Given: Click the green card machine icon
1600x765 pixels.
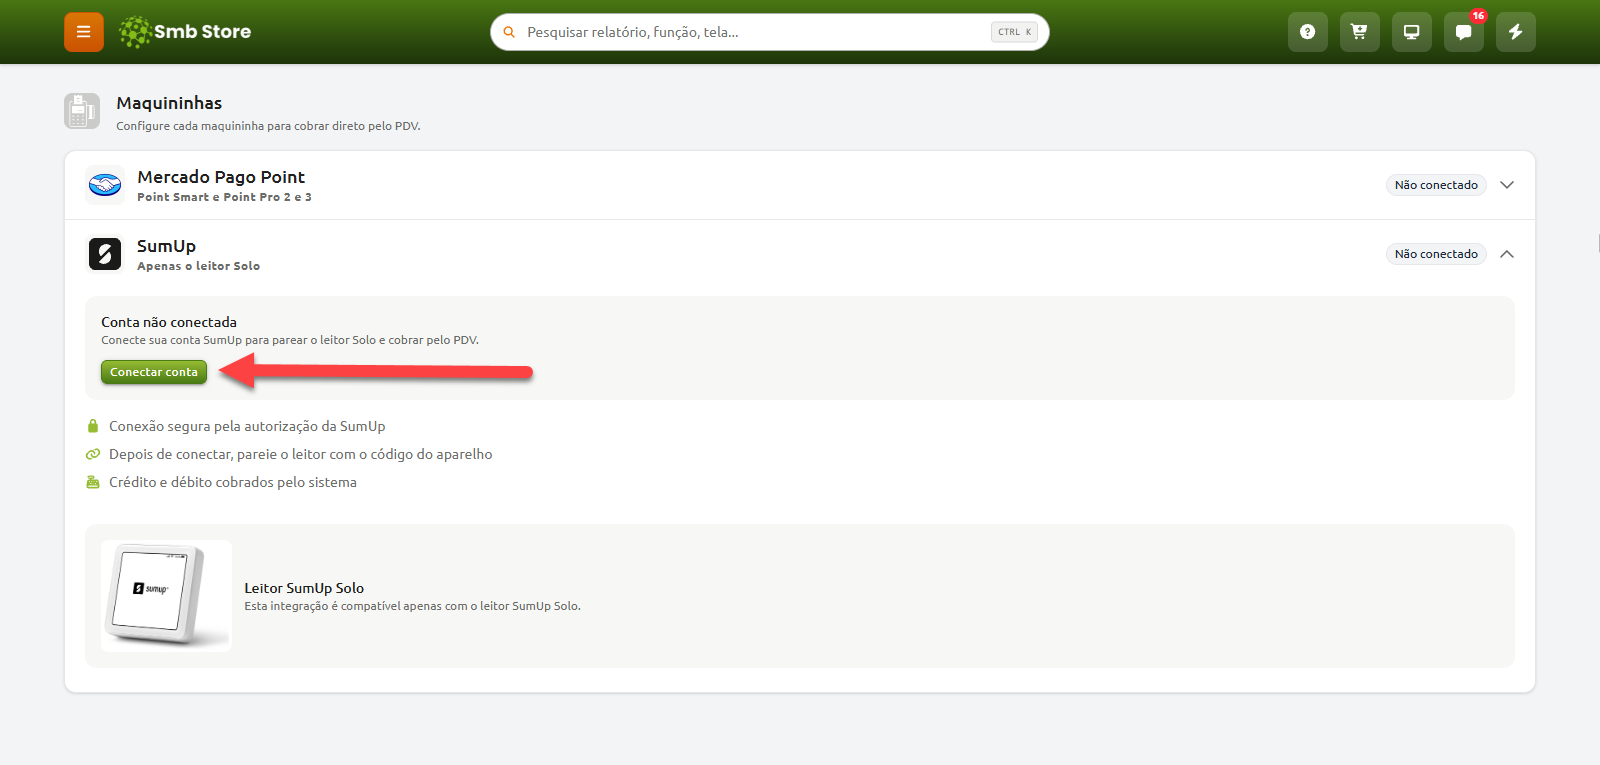Looking at the screenshot, I should 93,482.
